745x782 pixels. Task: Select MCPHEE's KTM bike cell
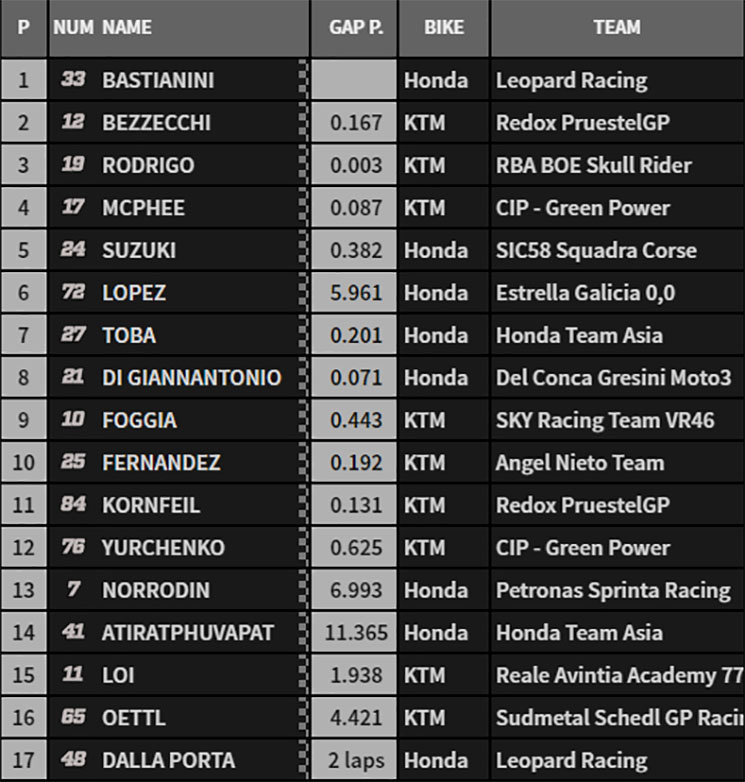424,208
